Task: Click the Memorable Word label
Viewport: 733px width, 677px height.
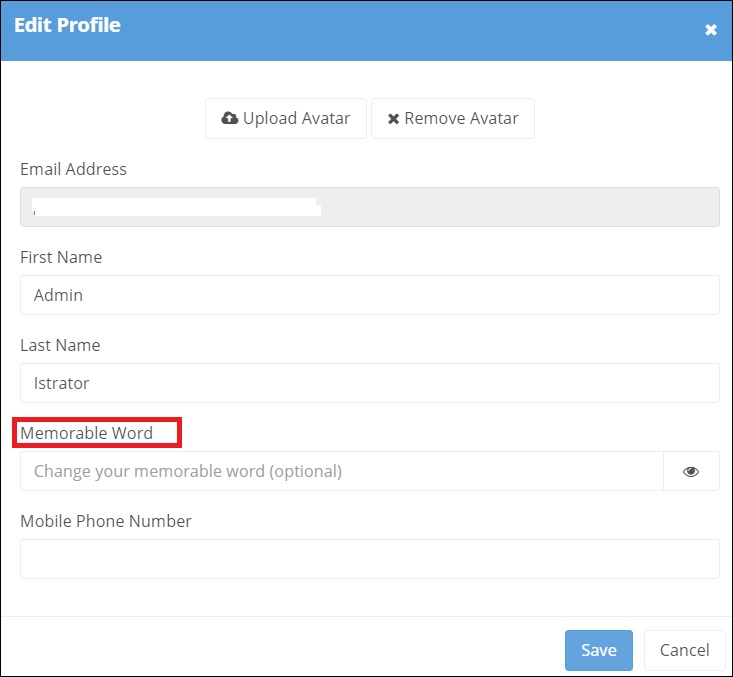Action: pos(86,433)
